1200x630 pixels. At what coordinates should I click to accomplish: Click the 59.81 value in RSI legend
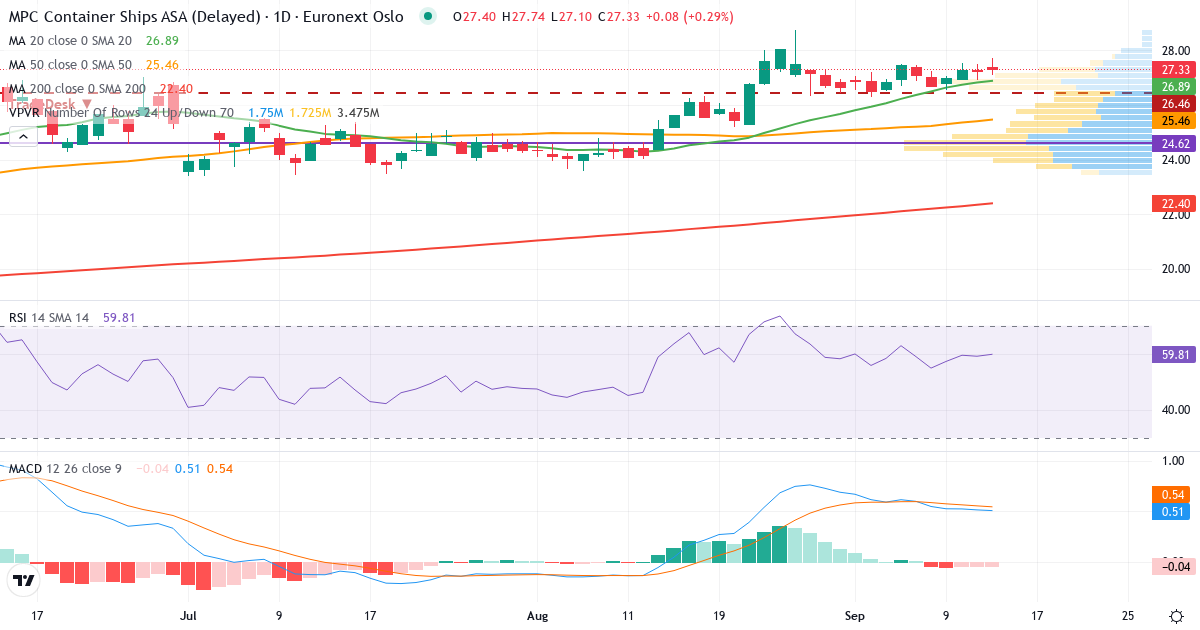(119, 317)
